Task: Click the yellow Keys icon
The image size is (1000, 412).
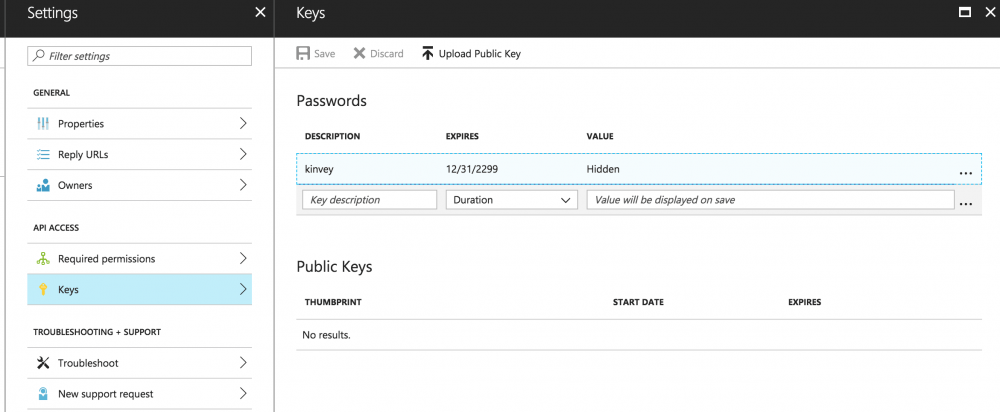Action: pyautogui.click(x=43, y=290)
